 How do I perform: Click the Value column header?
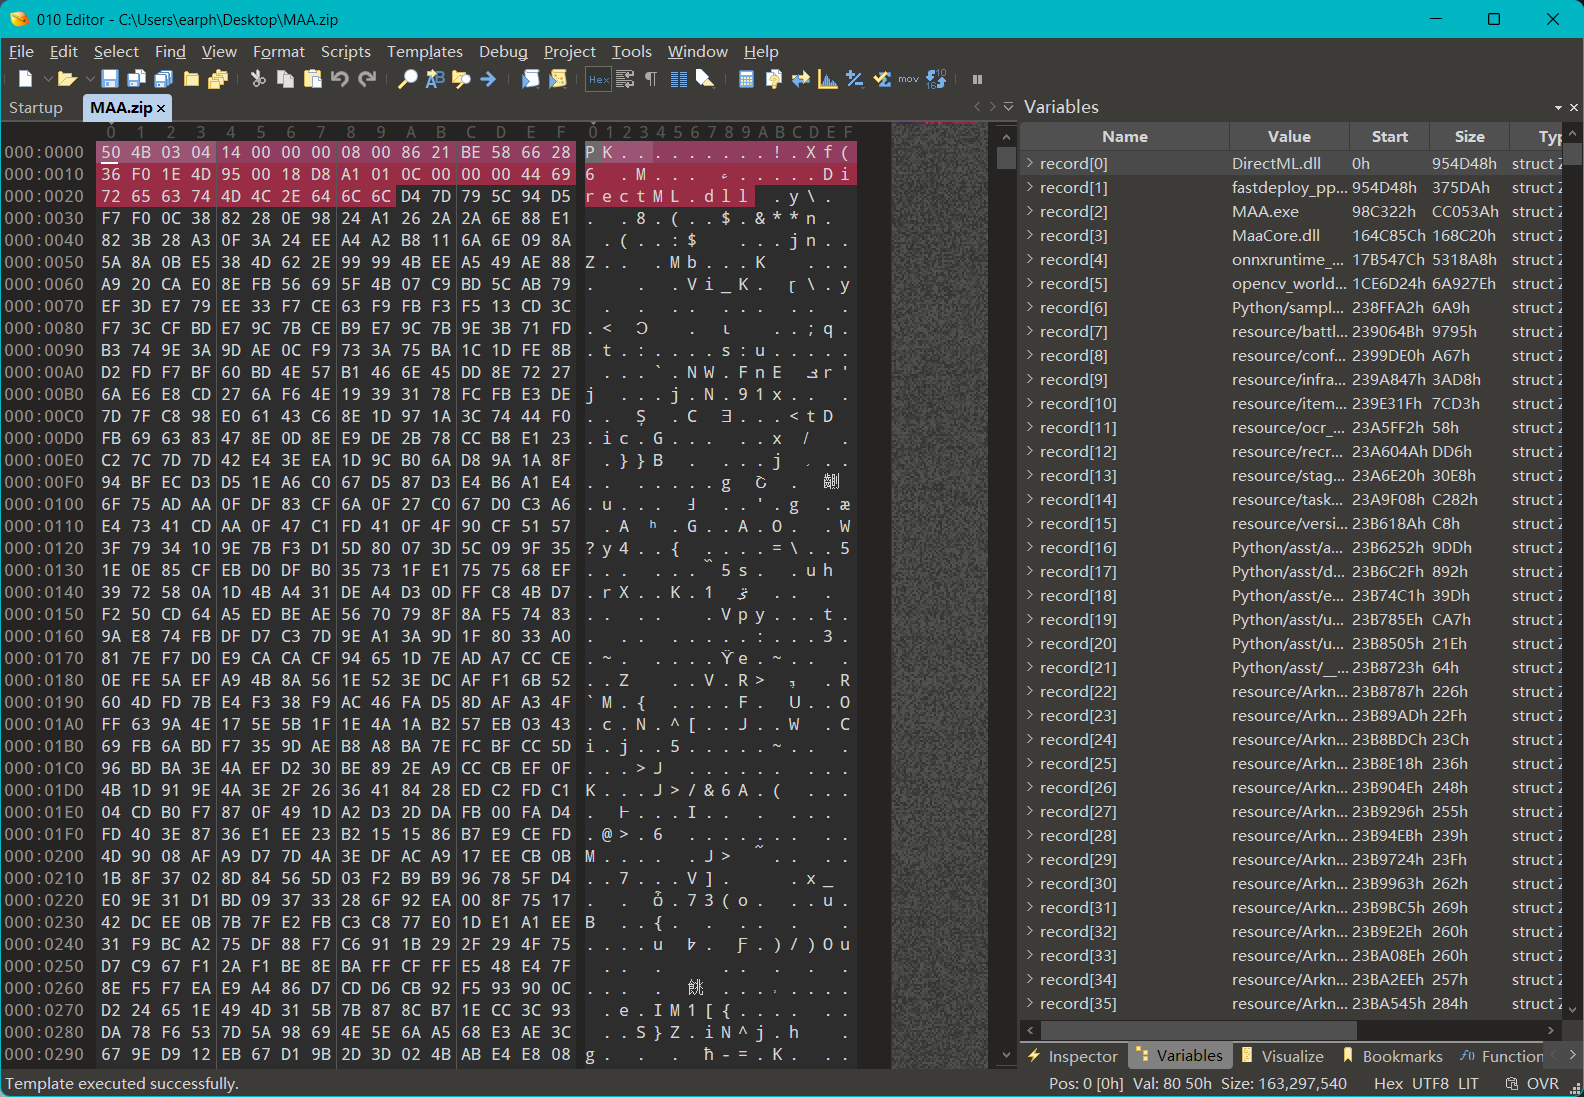pyautogui.click(x=1288, y=136)
